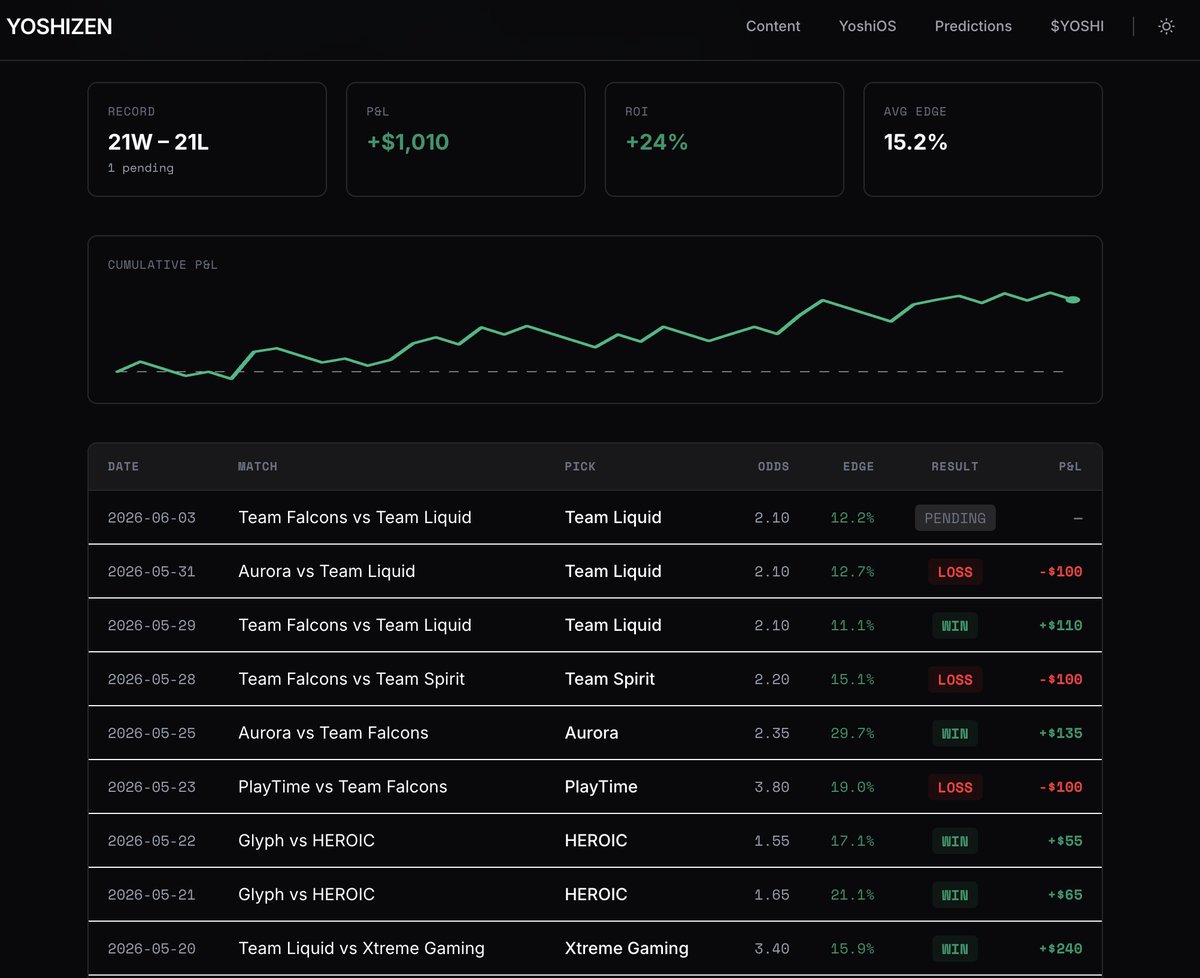Click the EDGE column header
Image resolution: width=1200 pixels, height=978 pixels.
coord(858,467)
